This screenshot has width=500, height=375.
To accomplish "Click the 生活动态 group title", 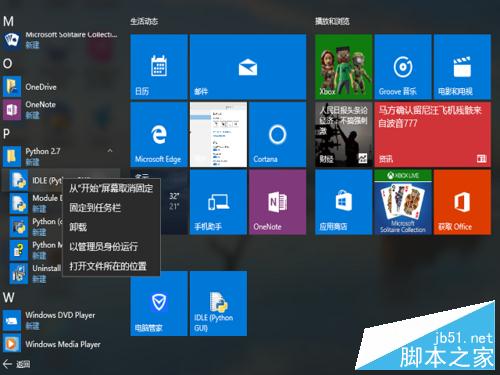I will point(144,22).
